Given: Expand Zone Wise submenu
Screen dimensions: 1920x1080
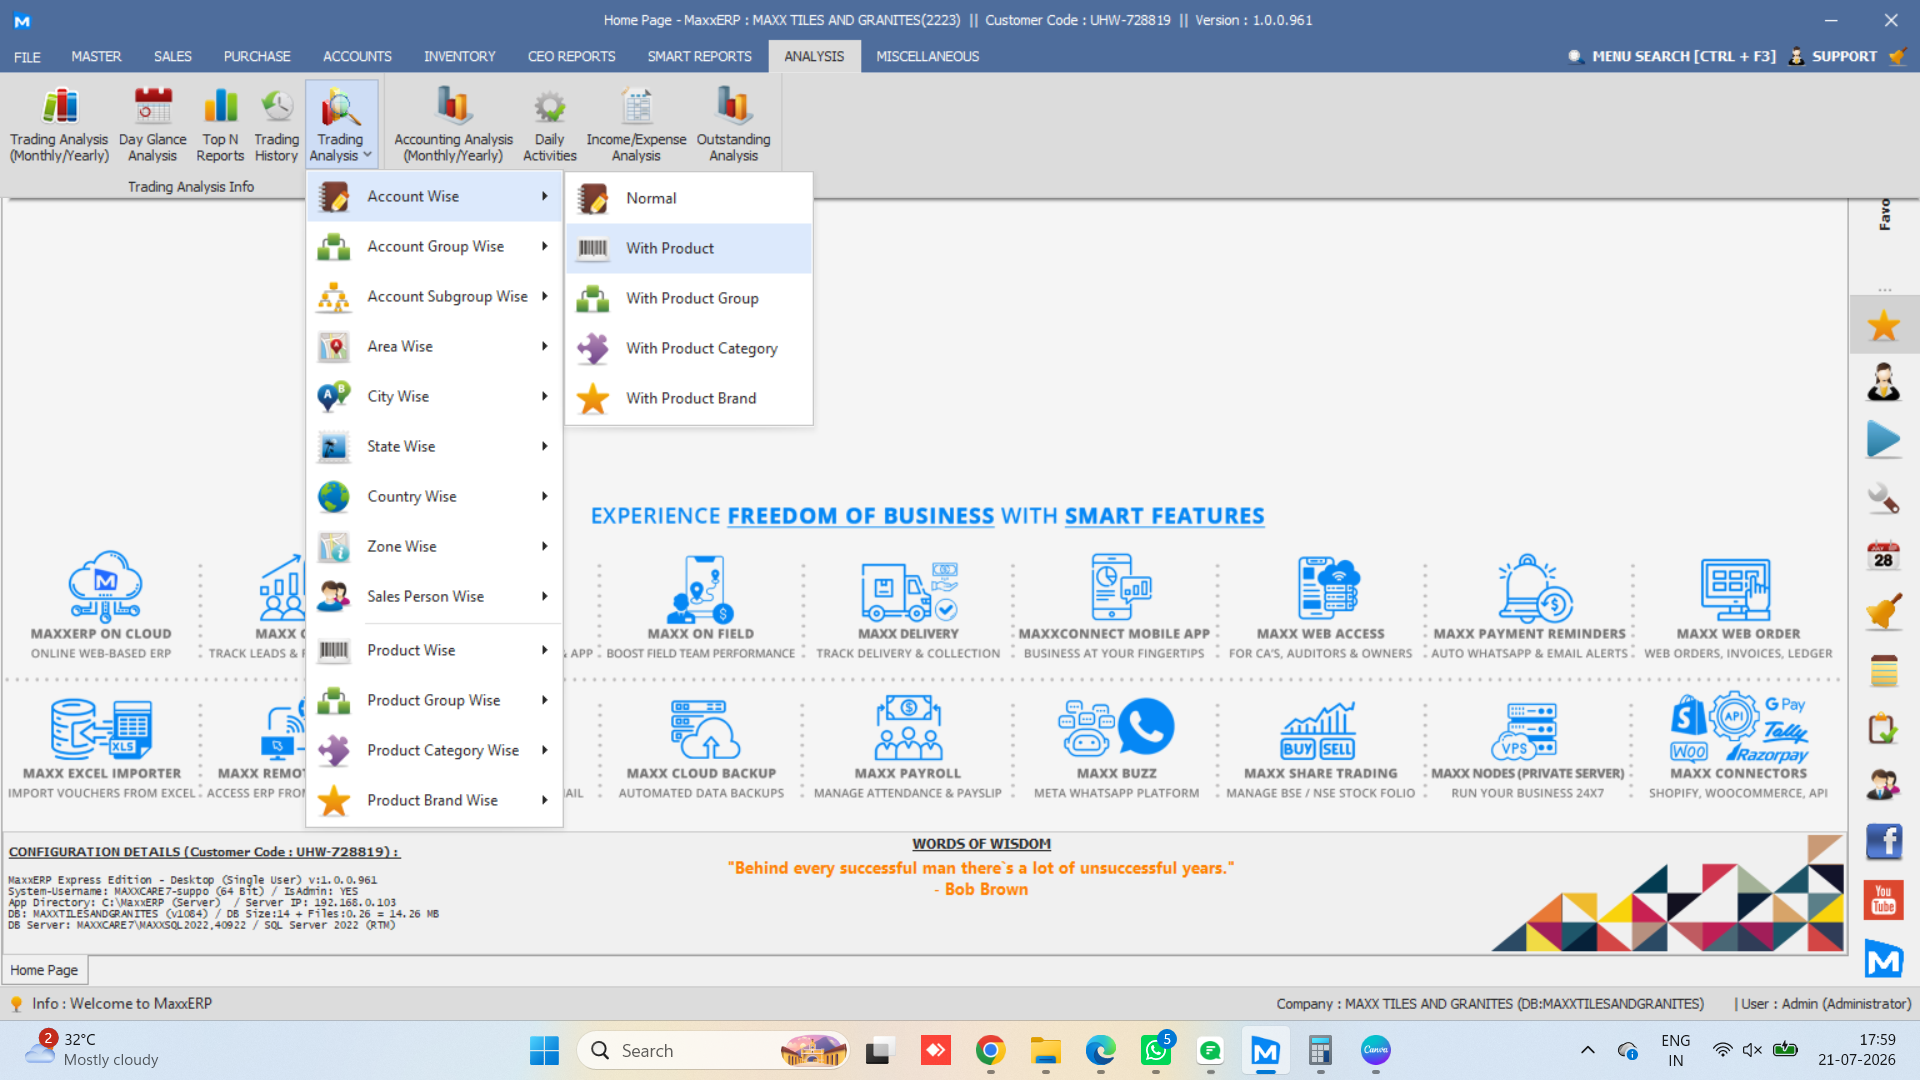Looking at the screenshot, I should (434, 547).
